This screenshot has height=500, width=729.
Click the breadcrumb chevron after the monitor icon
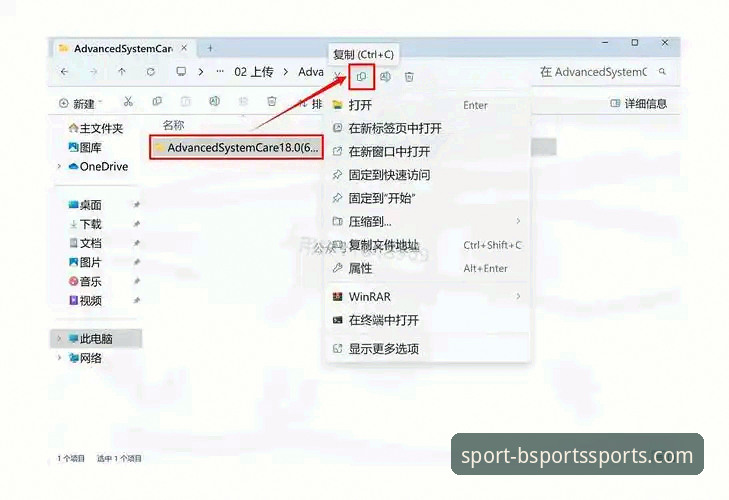[201, 72]
